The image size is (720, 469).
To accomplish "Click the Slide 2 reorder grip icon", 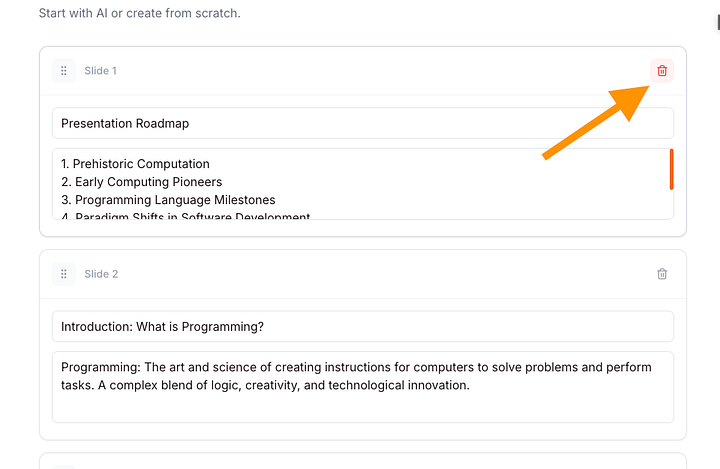I will (64, 274).
